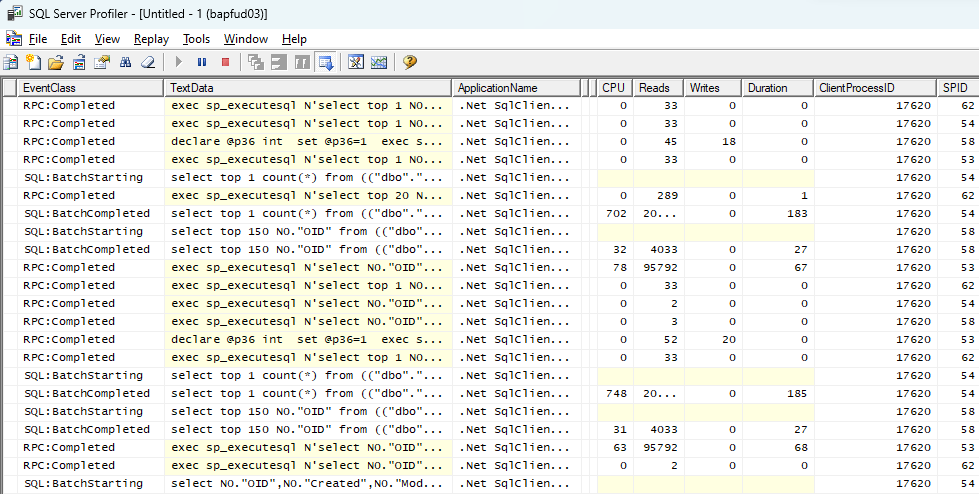Click the CPU value 31
Viewport: 979px width, 494px height.
click(619, 430)
